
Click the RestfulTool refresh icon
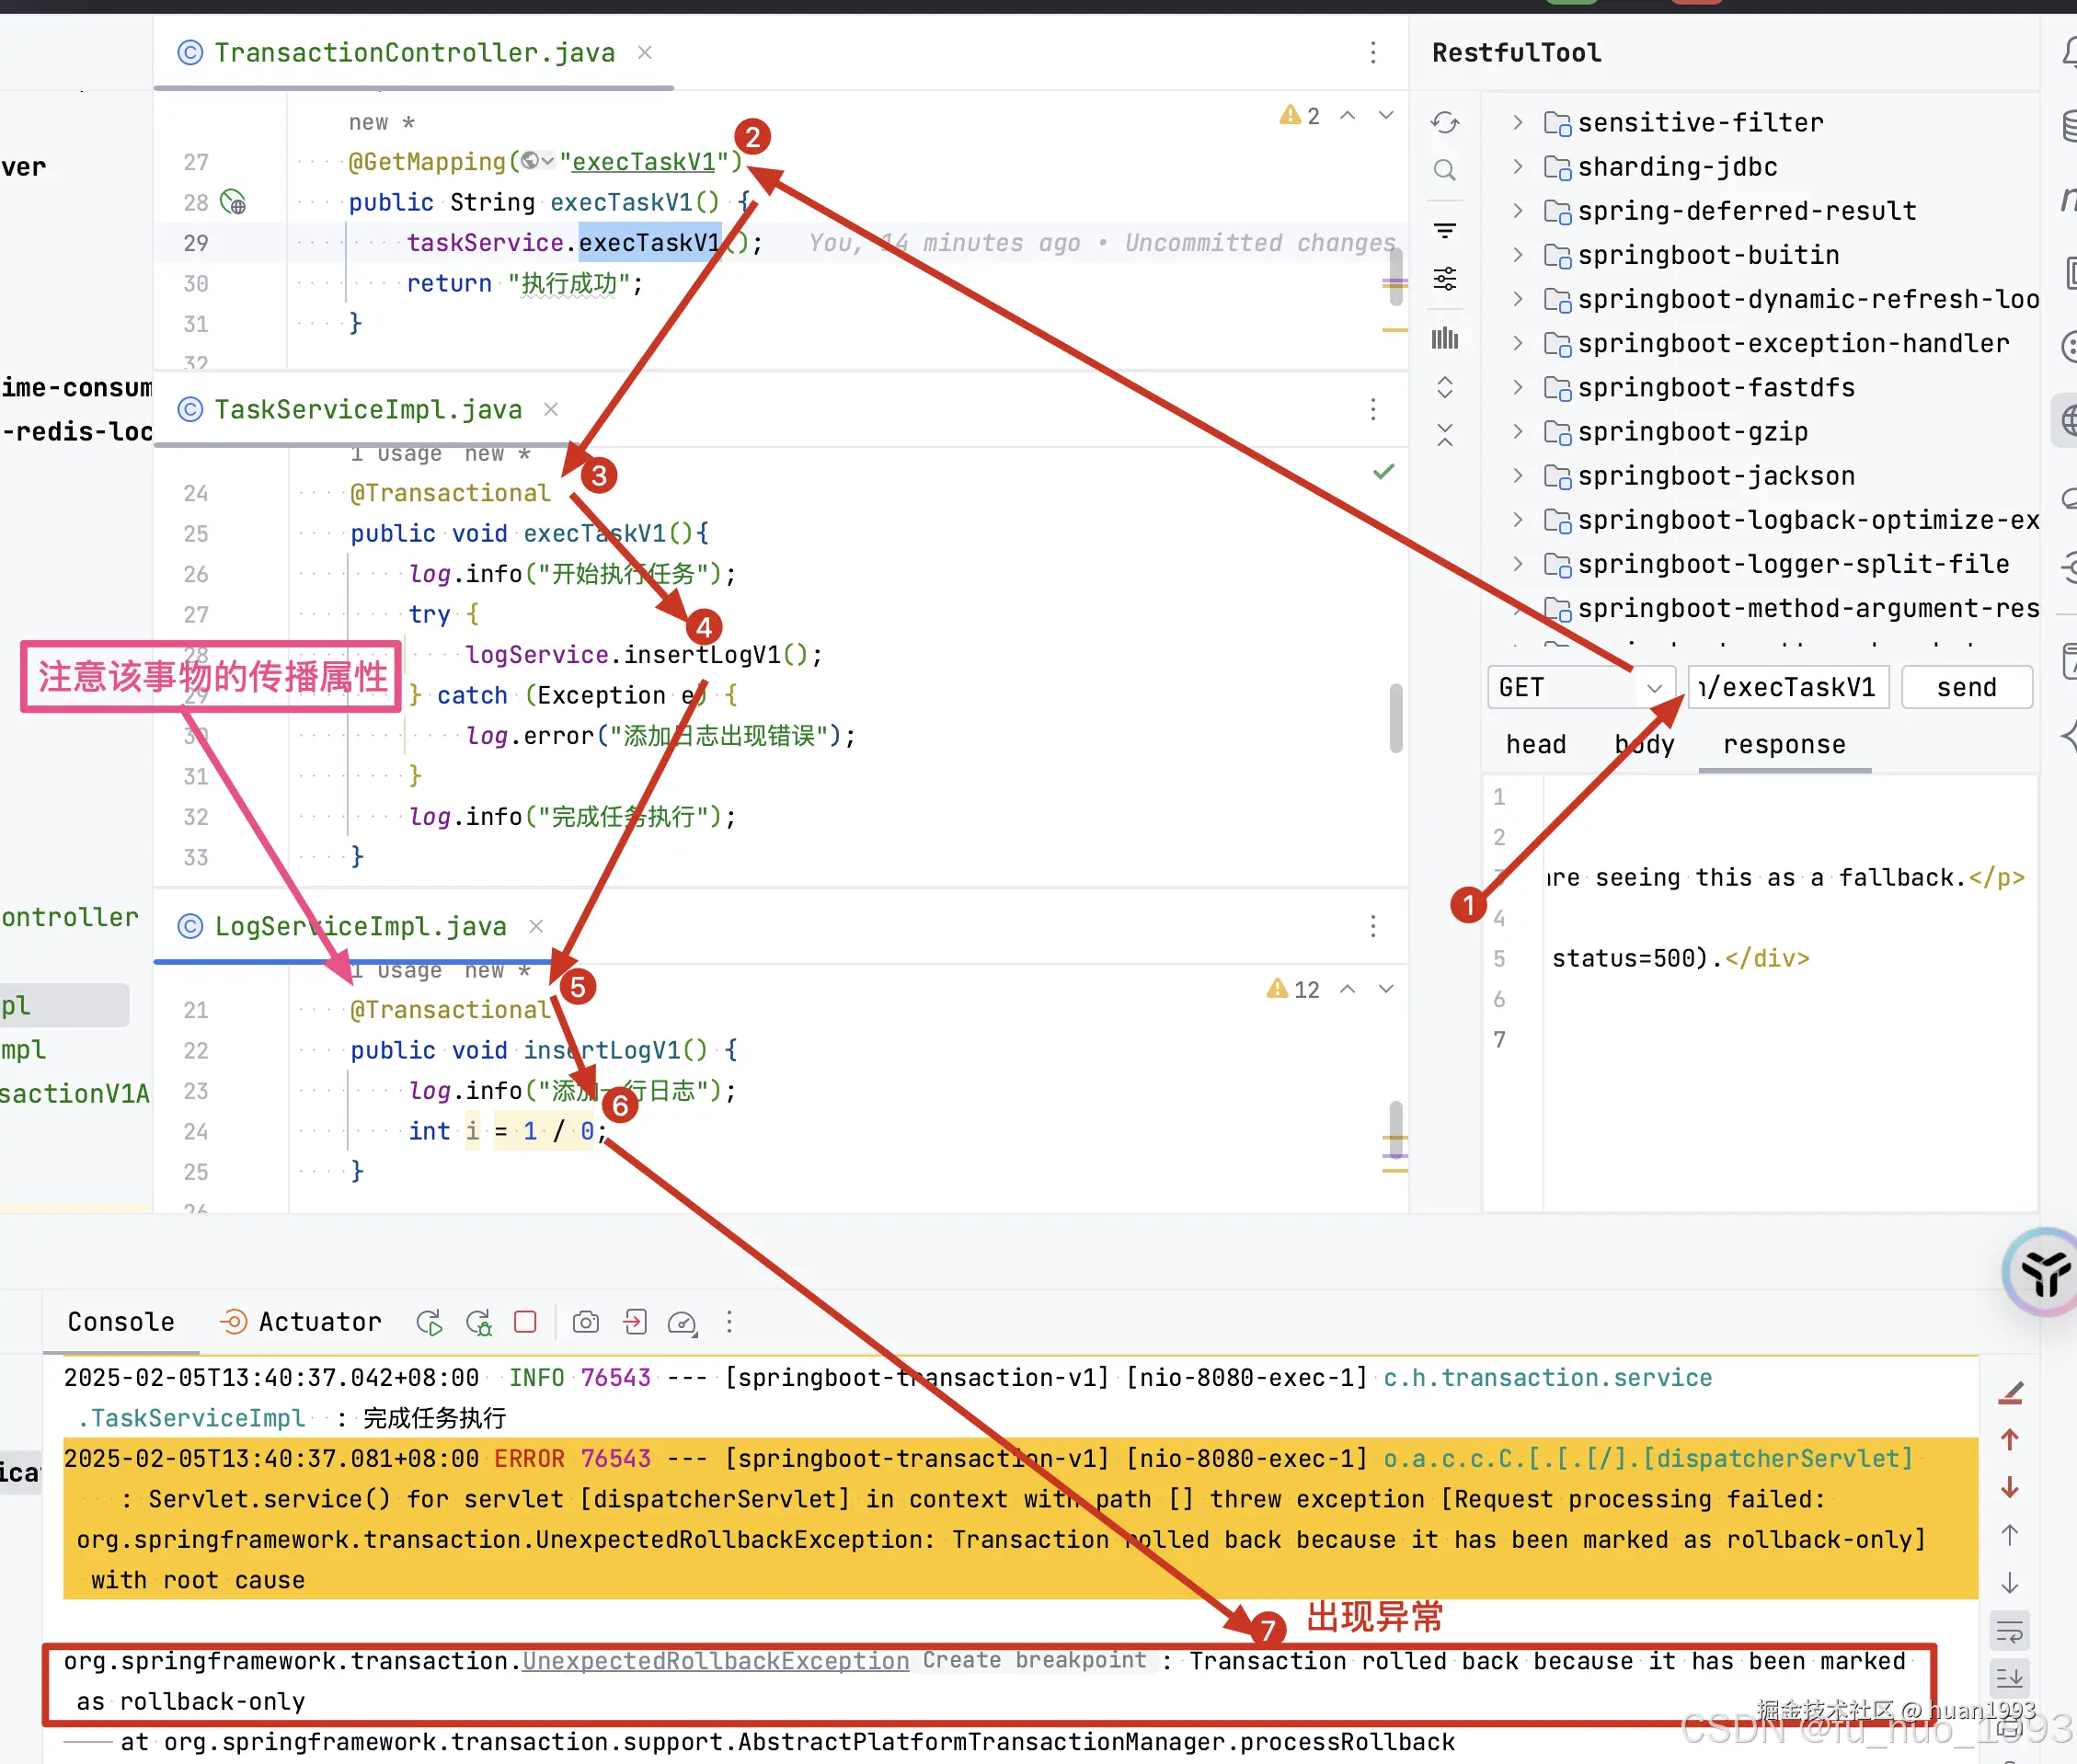(1444, 123)
